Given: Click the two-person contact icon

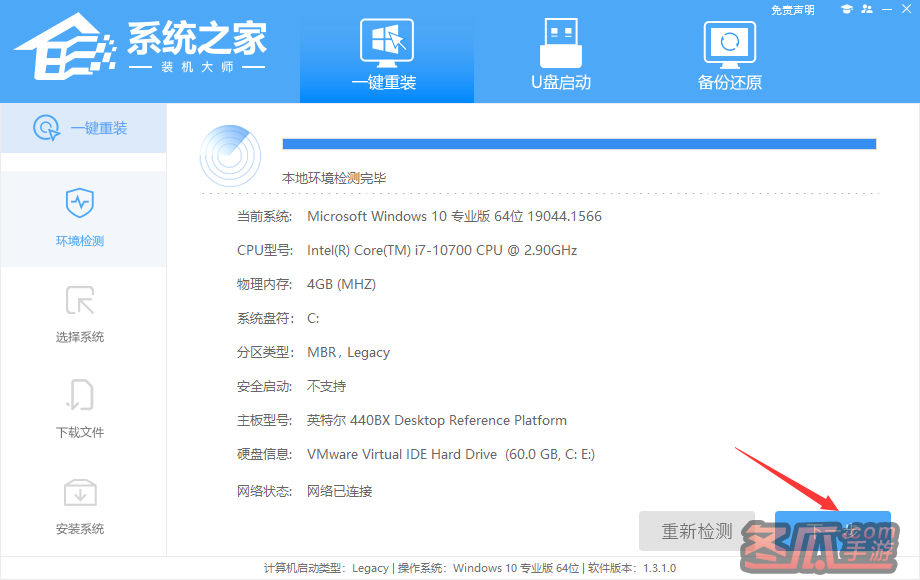Looking at the screenshot, I should coord(867,9).
